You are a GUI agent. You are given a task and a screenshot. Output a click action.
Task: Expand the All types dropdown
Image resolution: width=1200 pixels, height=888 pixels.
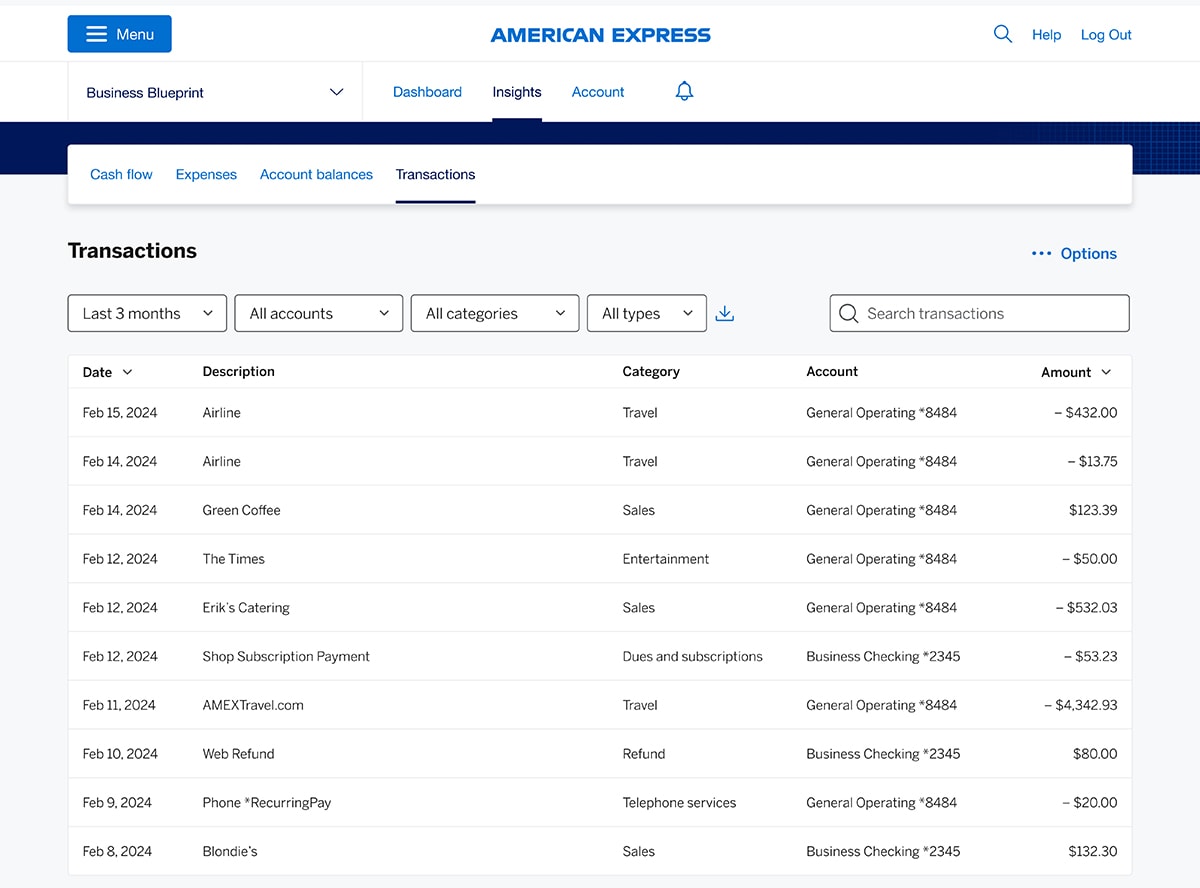[x=646, y=313]
